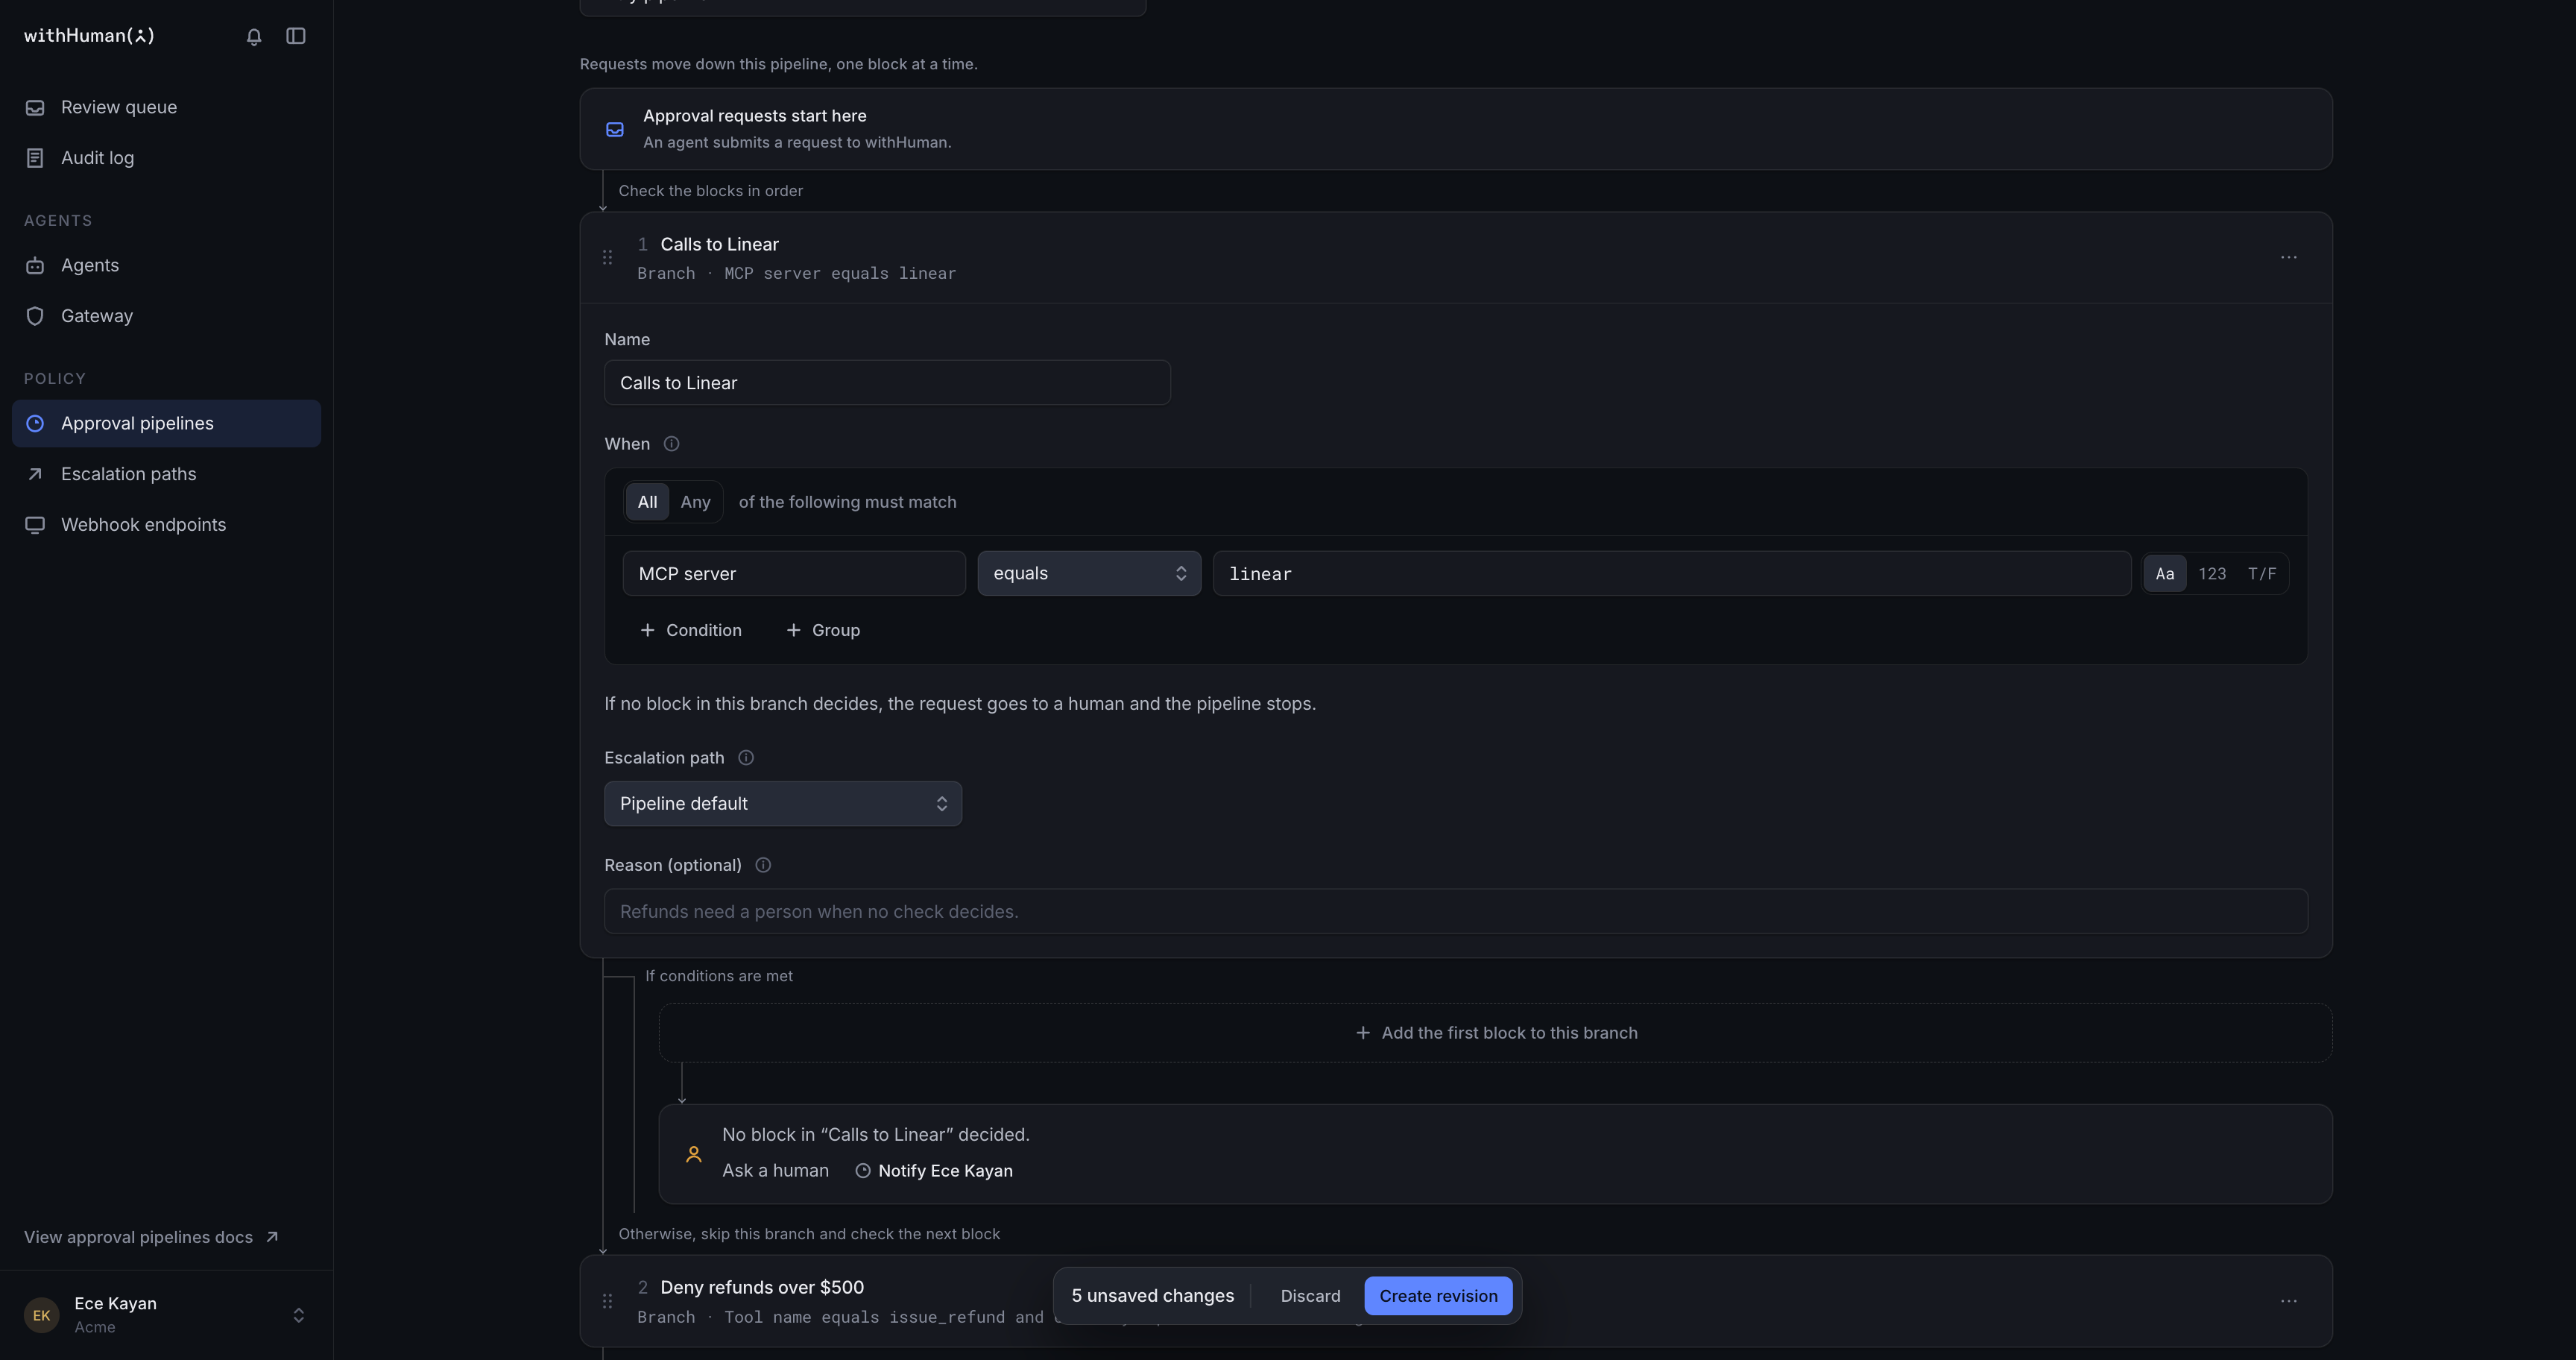Screen dimensions: 2576x1360
Task: Focus the Reason (optional) text field
Action: [x=1456, y=912]
